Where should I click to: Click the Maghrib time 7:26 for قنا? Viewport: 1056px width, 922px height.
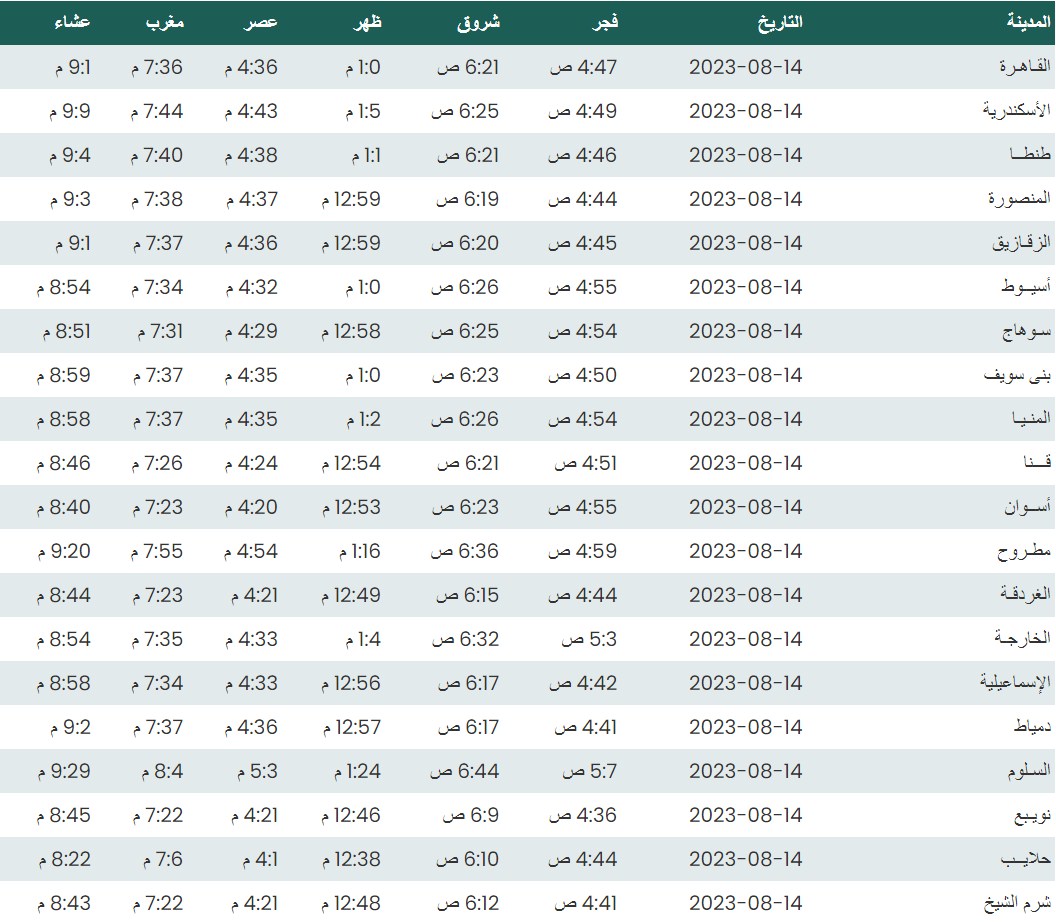[x=156, y=463]
